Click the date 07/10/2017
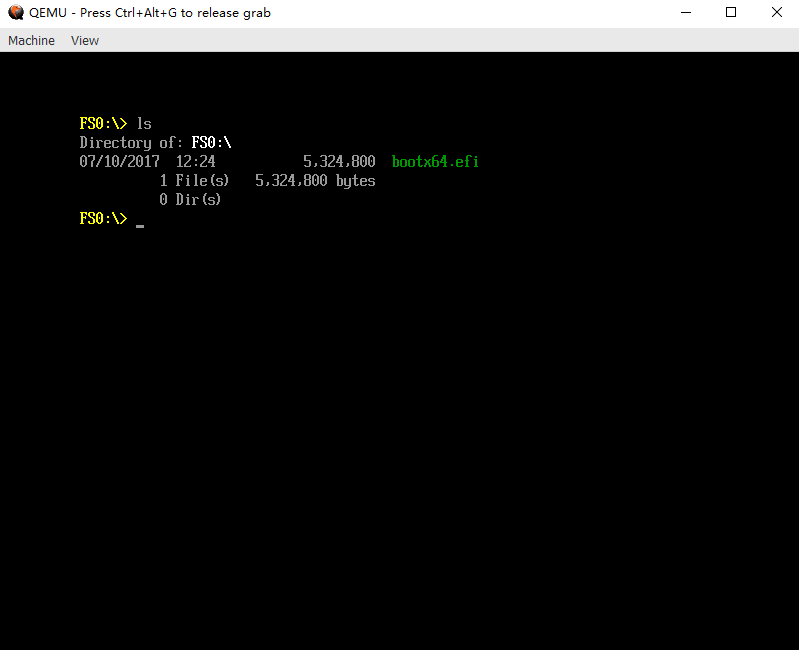The image size is (799, 650). coord(119,161)
